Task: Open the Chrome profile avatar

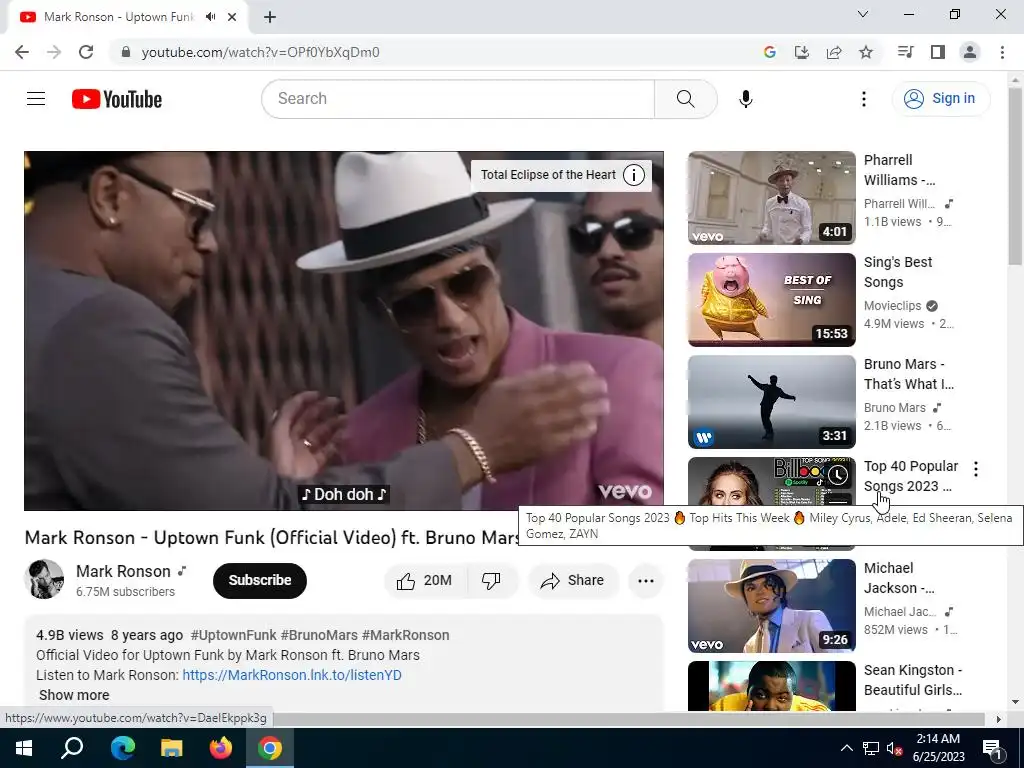Action: [x=970, y=52]
